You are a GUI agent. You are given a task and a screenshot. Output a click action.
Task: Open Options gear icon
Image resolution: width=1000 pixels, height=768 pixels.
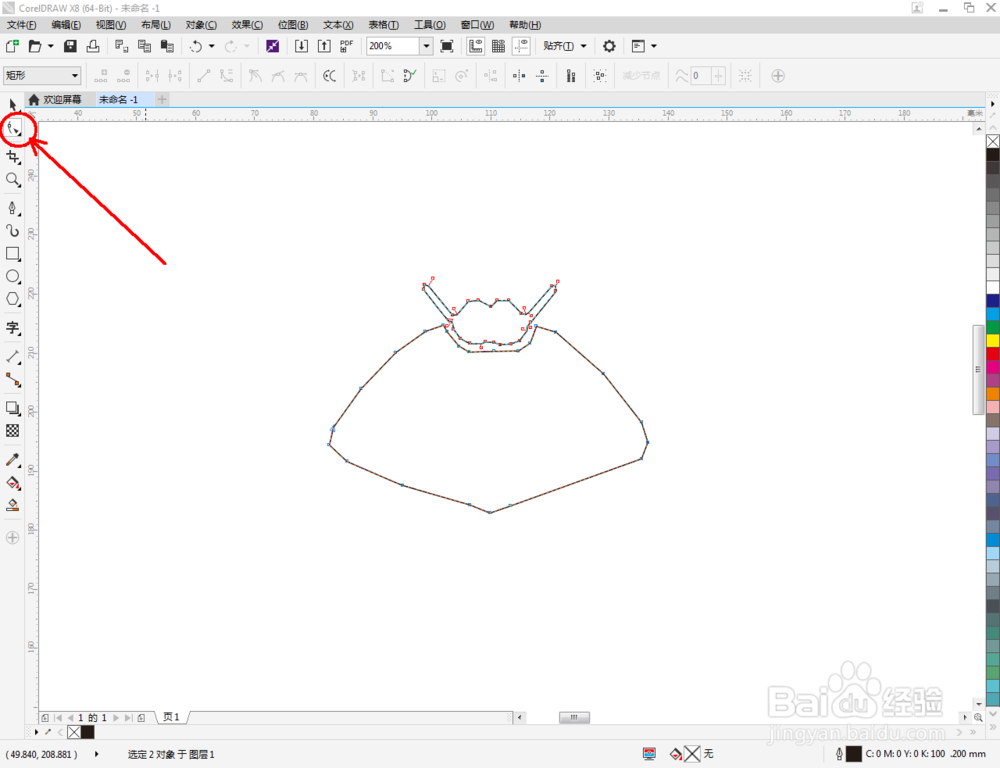[610, 46]
